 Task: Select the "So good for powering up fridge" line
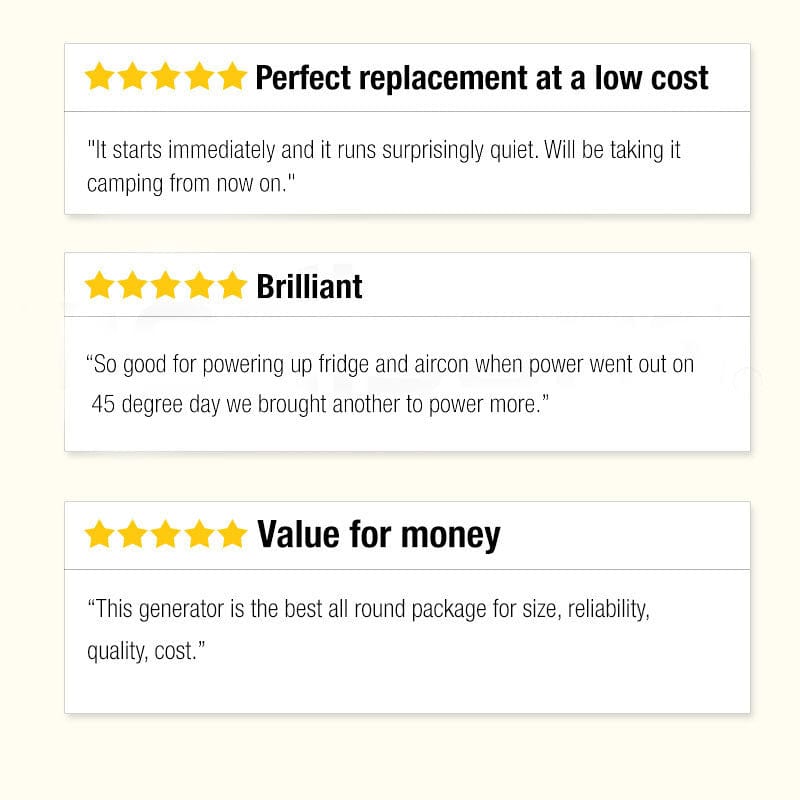coord(390,364)
